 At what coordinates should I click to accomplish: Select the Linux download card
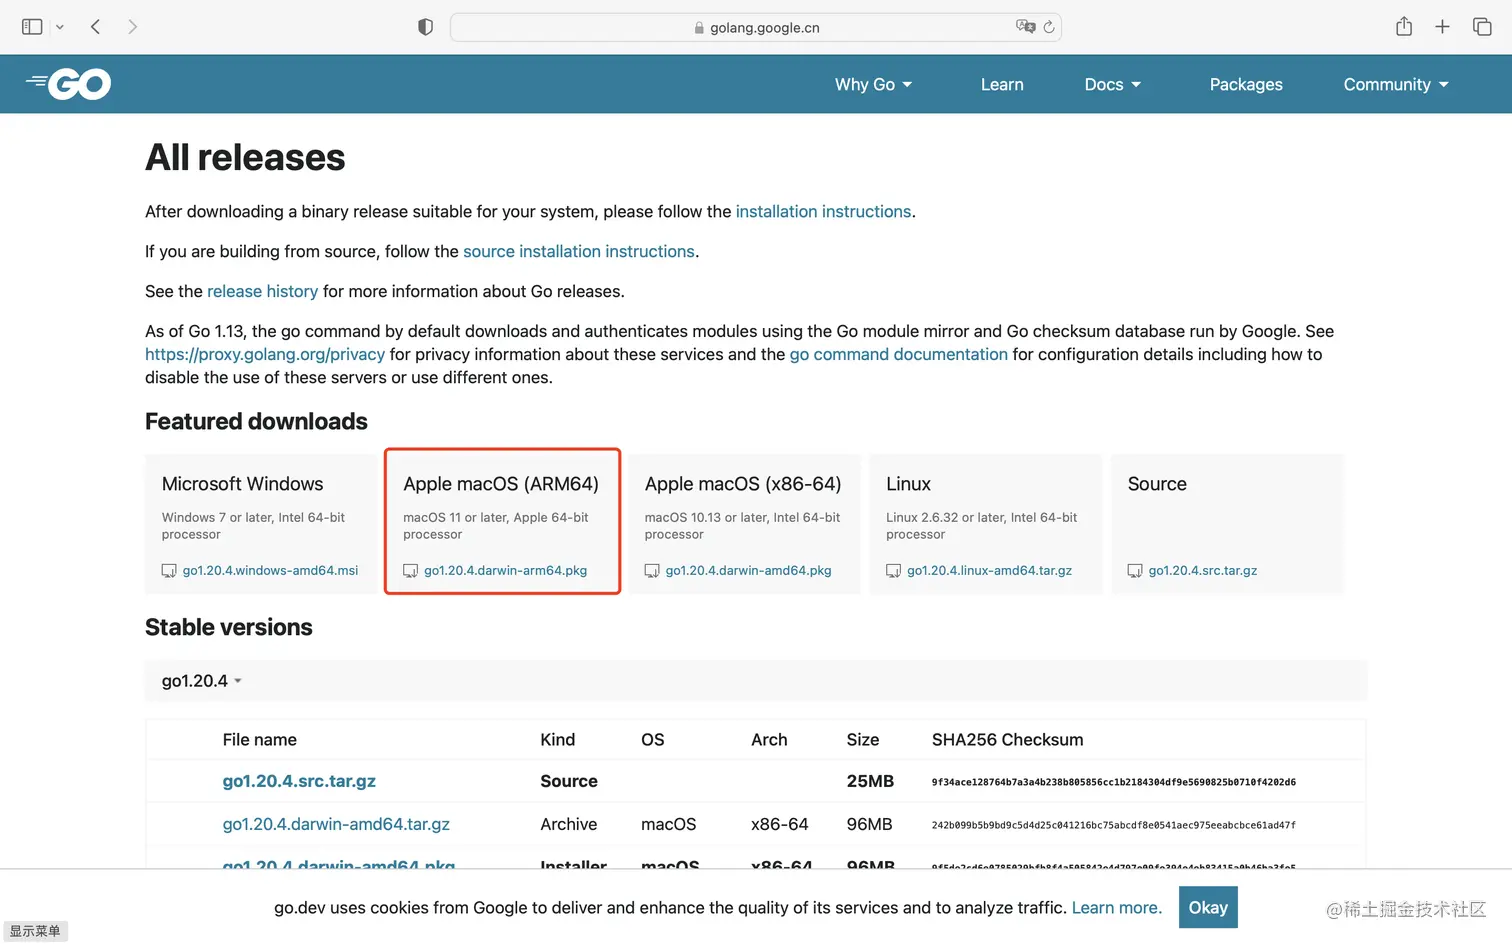pyautogui.click(x=986, y=524)
